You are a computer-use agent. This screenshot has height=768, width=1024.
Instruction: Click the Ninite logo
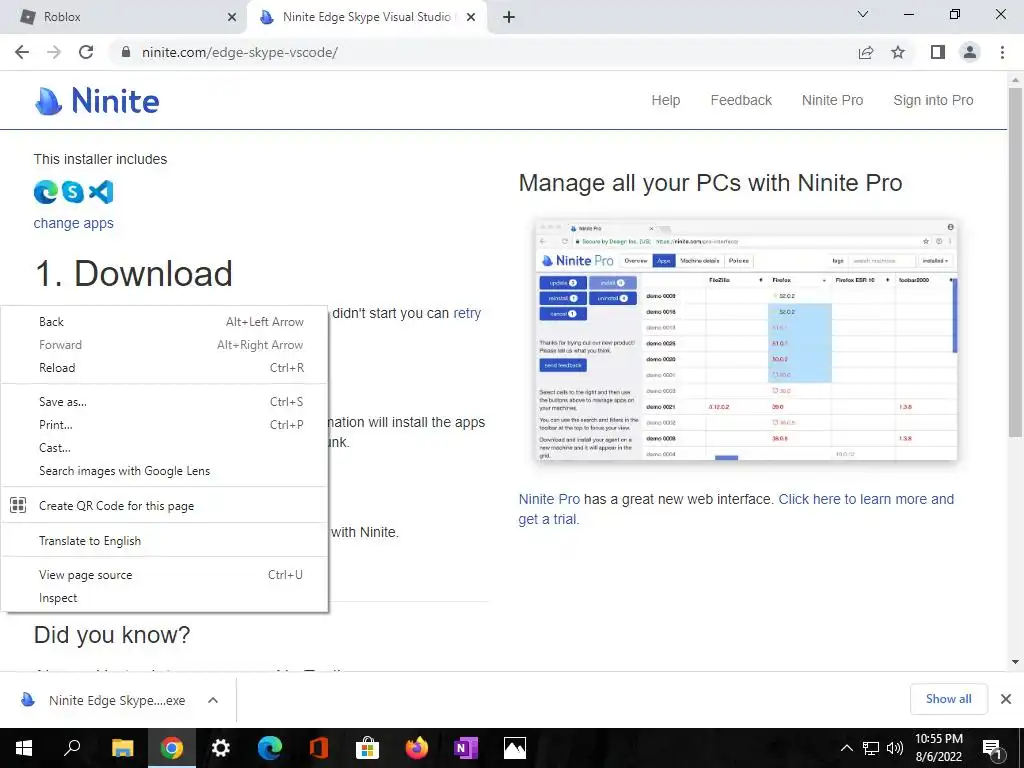pos(97,101)
